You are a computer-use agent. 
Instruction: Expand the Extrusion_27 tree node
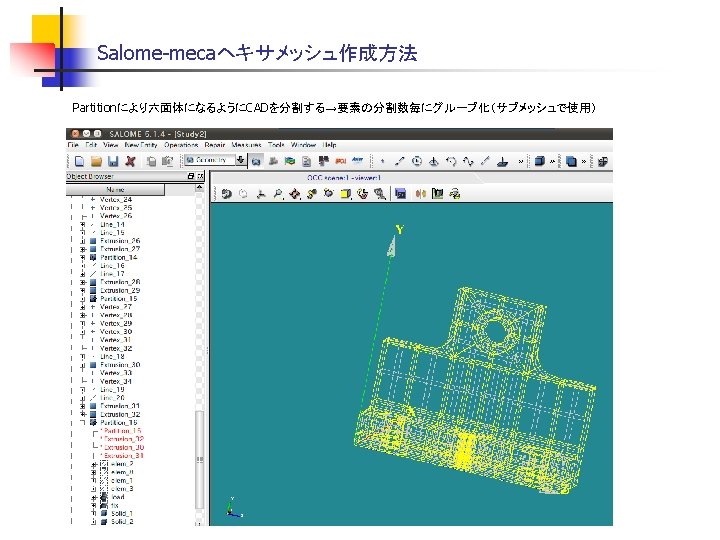pyautogui.click(x=83, y=249)
